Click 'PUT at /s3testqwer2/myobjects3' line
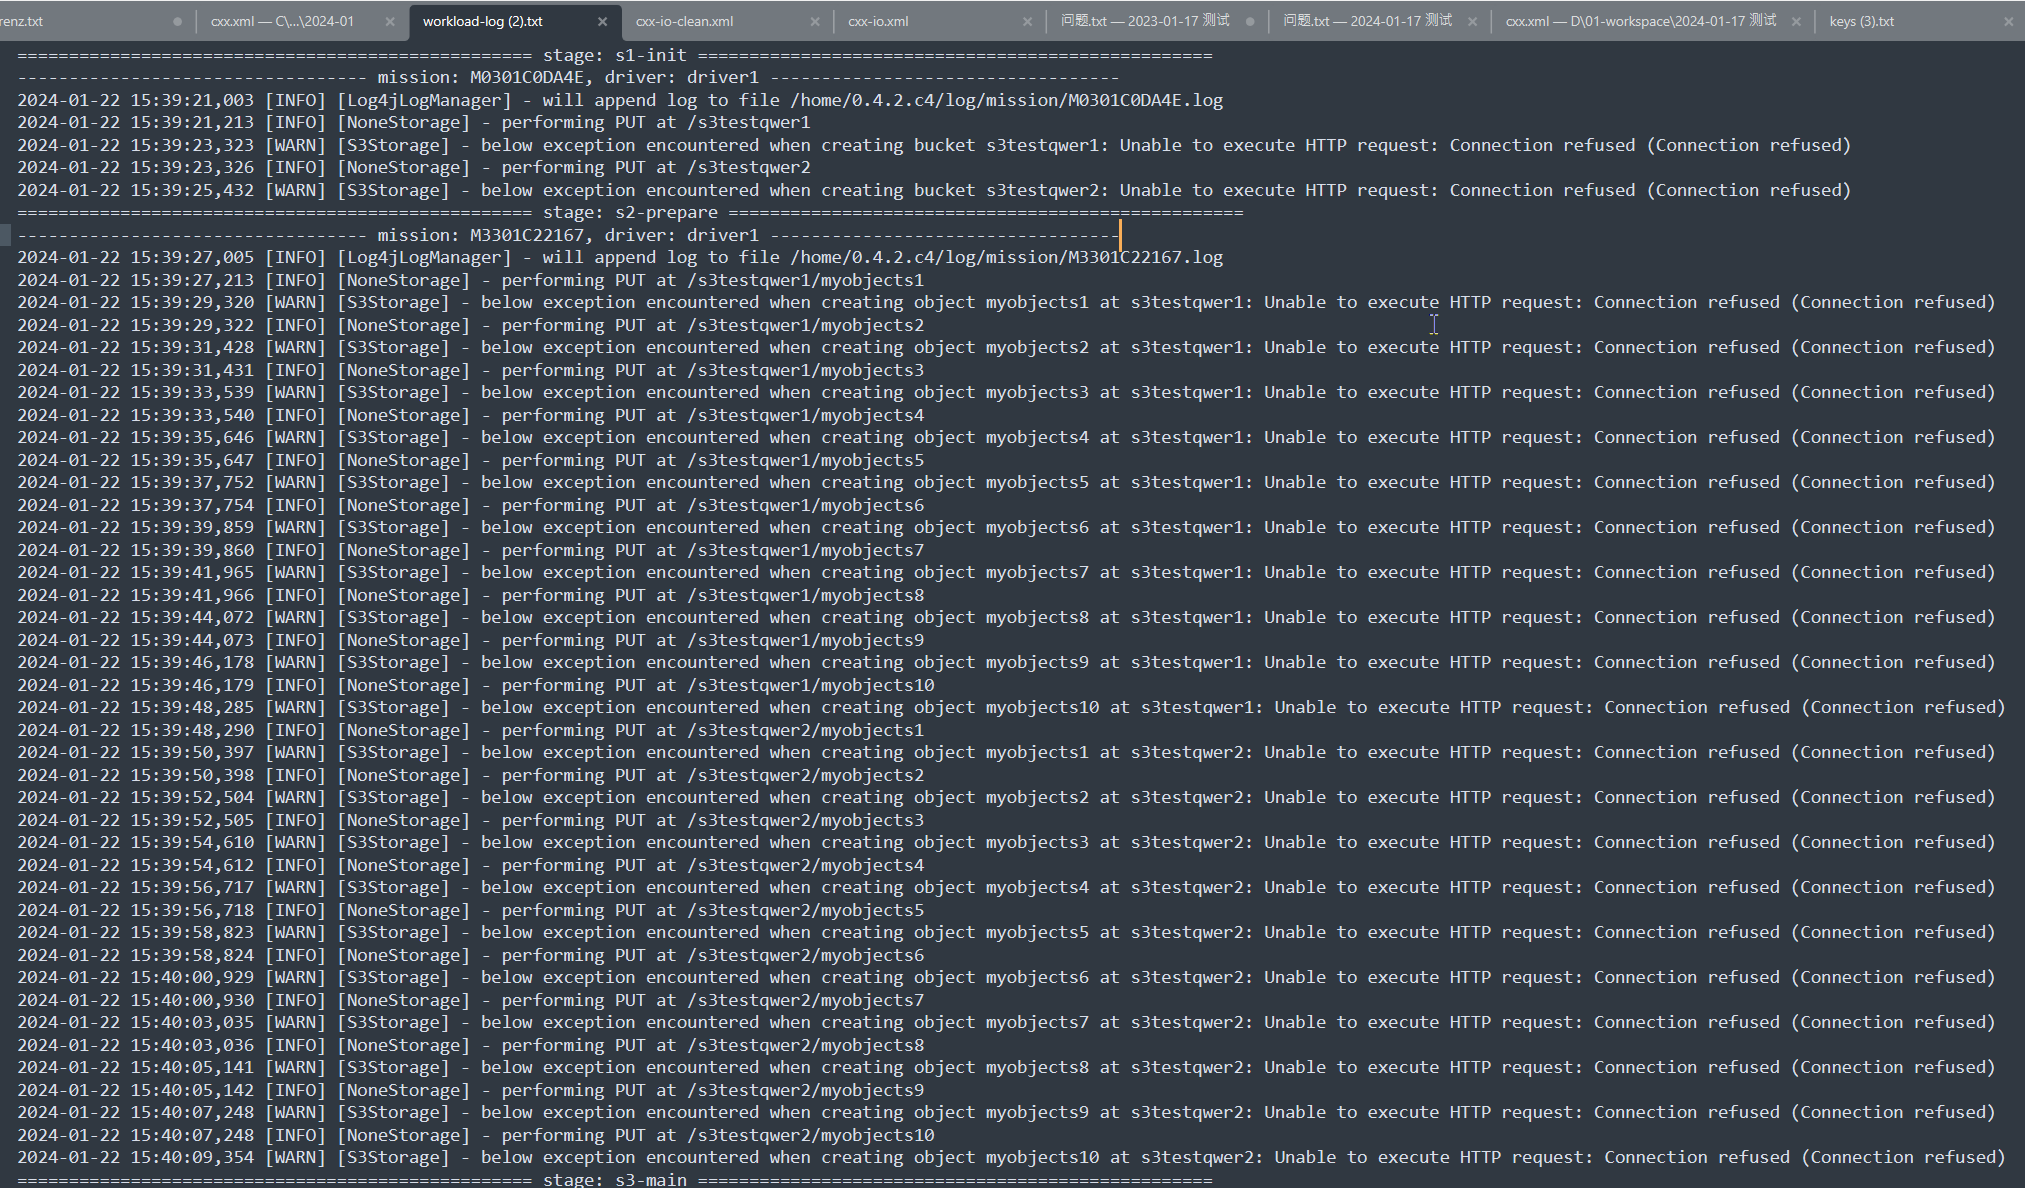Image resolution: width=2025 pixels, height=1188 pixels. tap(470, 820)
